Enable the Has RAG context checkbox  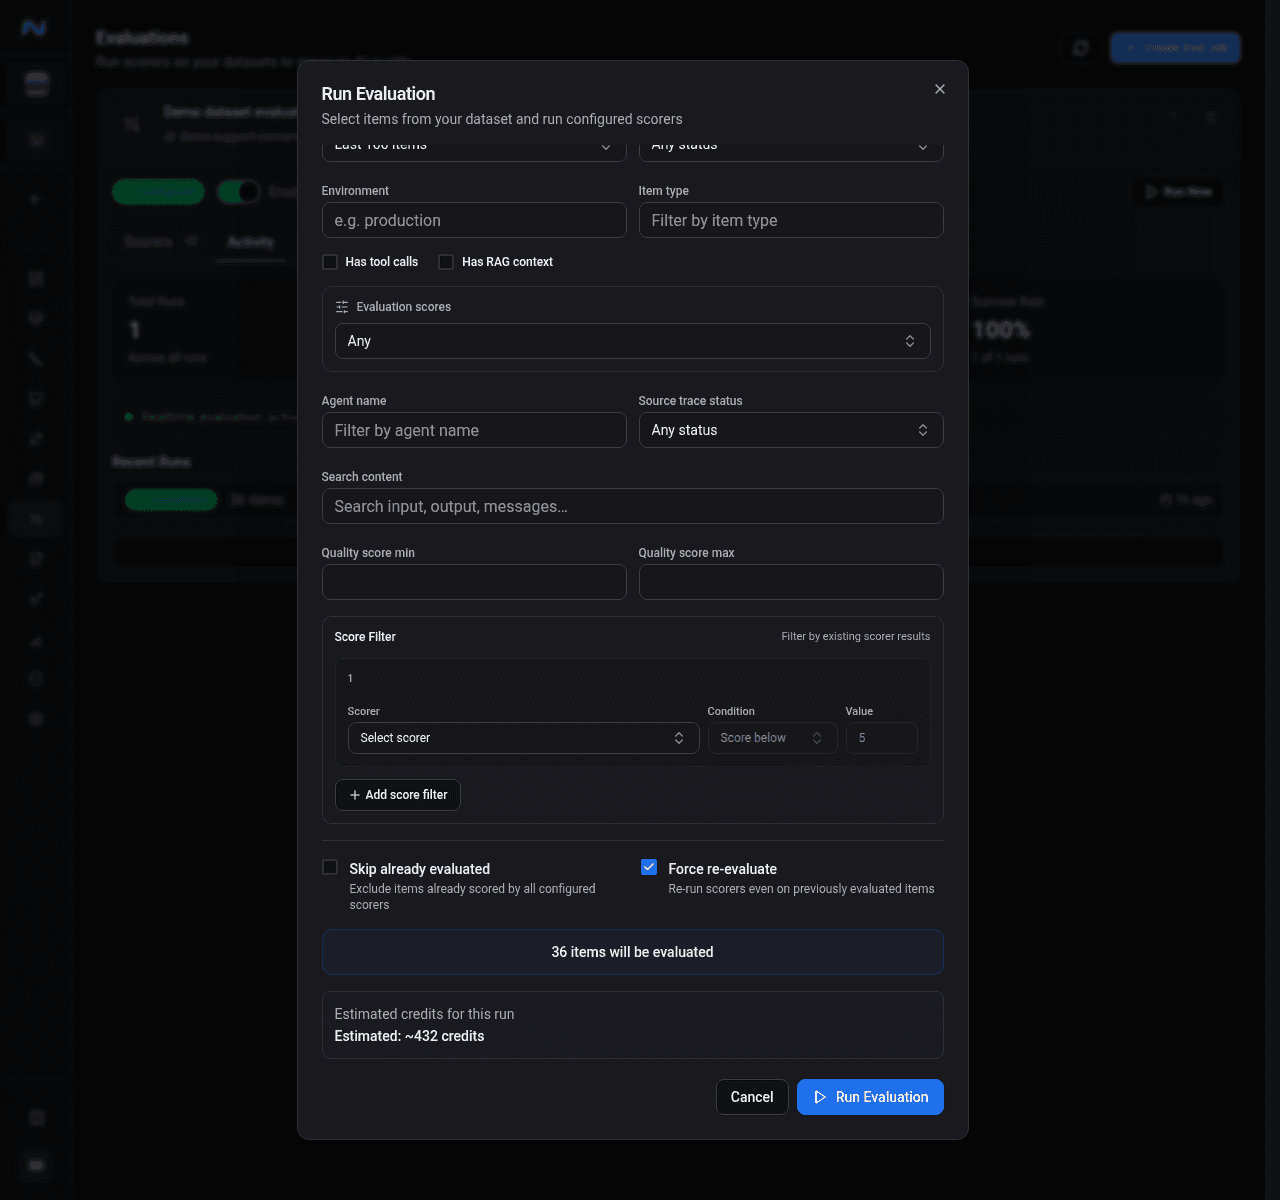[446, 262]
